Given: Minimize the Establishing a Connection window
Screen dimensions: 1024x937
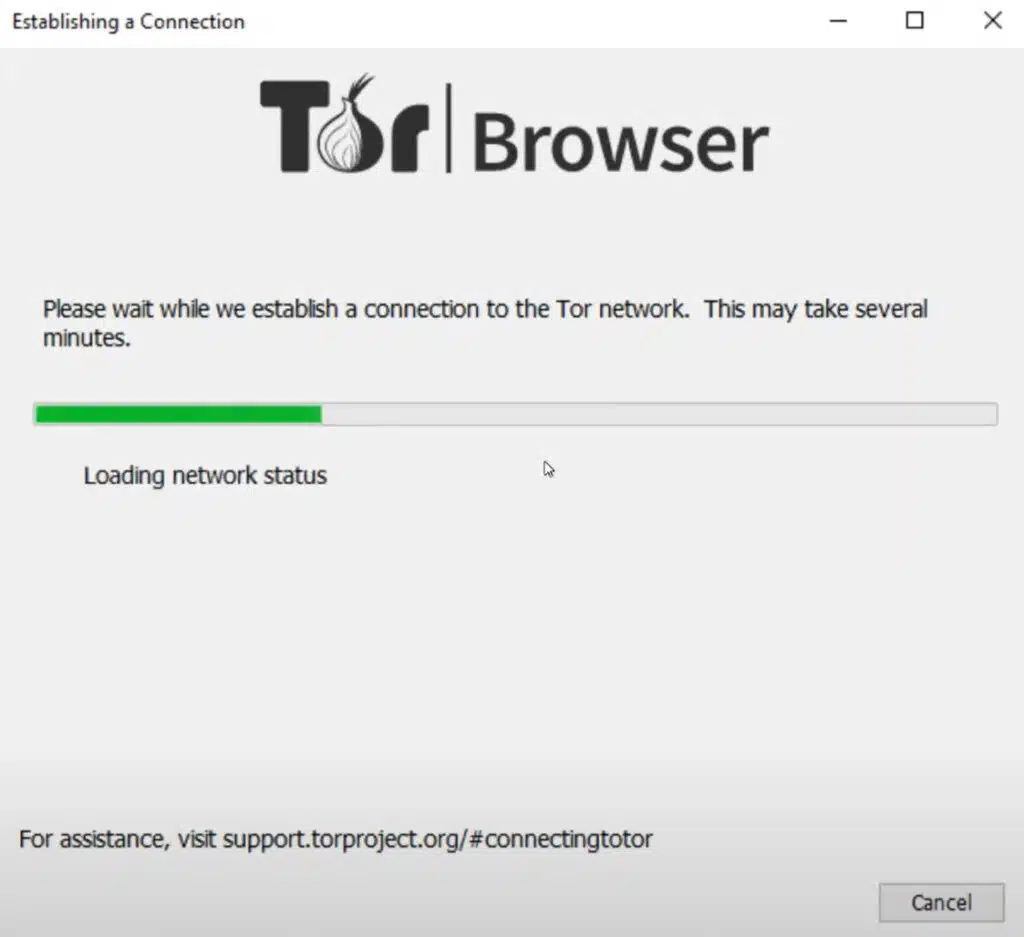Looking at the screenshot, I should pyautogui.click(x=838, y=21).
